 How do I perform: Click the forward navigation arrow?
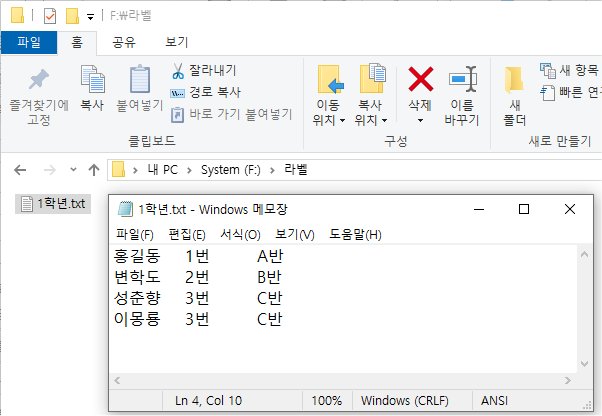pyautogui.click(x=50, y=170)
